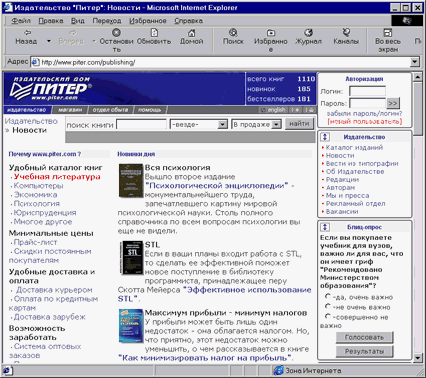The height and width of the screenshot is (378, 426).
Task: Click the найти search button
Action: (299, 124)
